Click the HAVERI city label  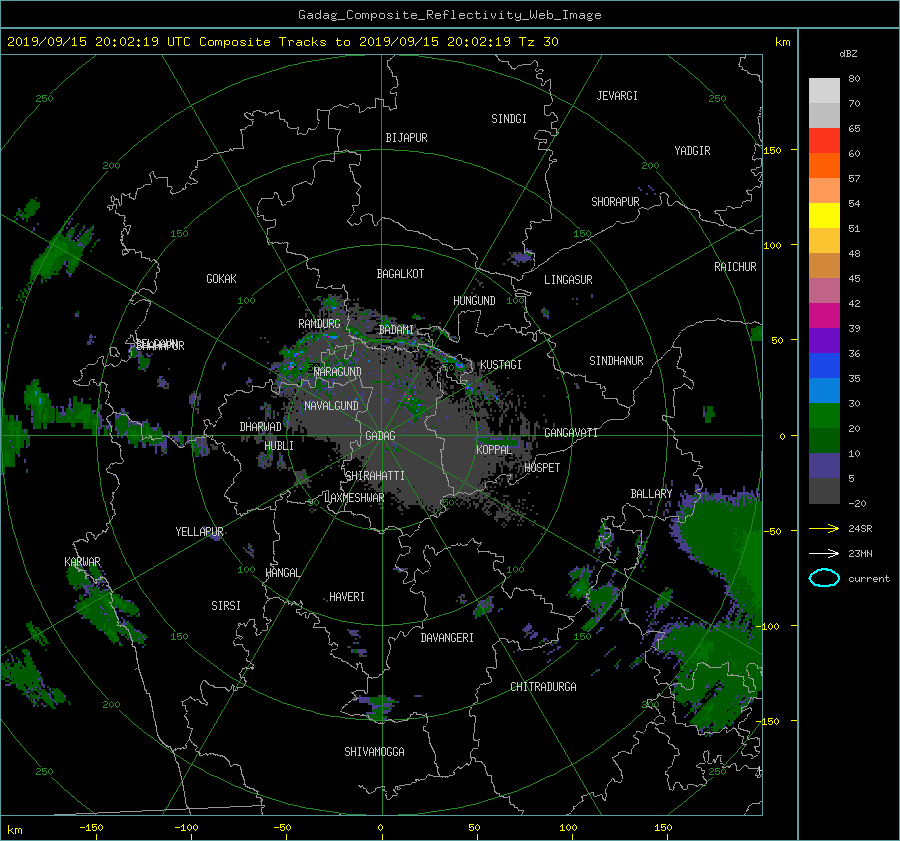pos(347,596)
